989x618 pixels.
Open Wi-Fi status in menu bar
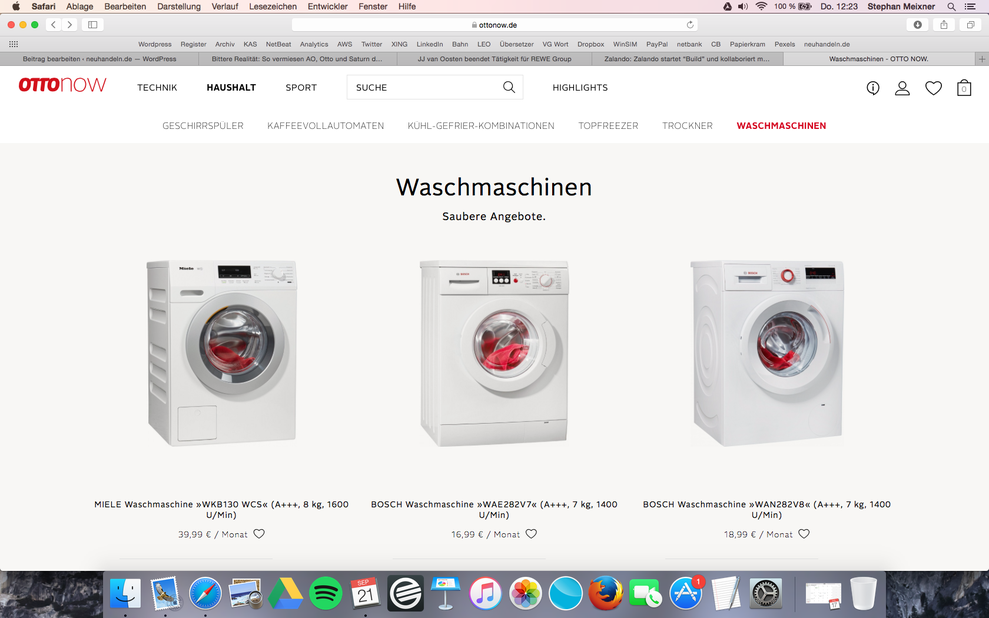[761, 6]
